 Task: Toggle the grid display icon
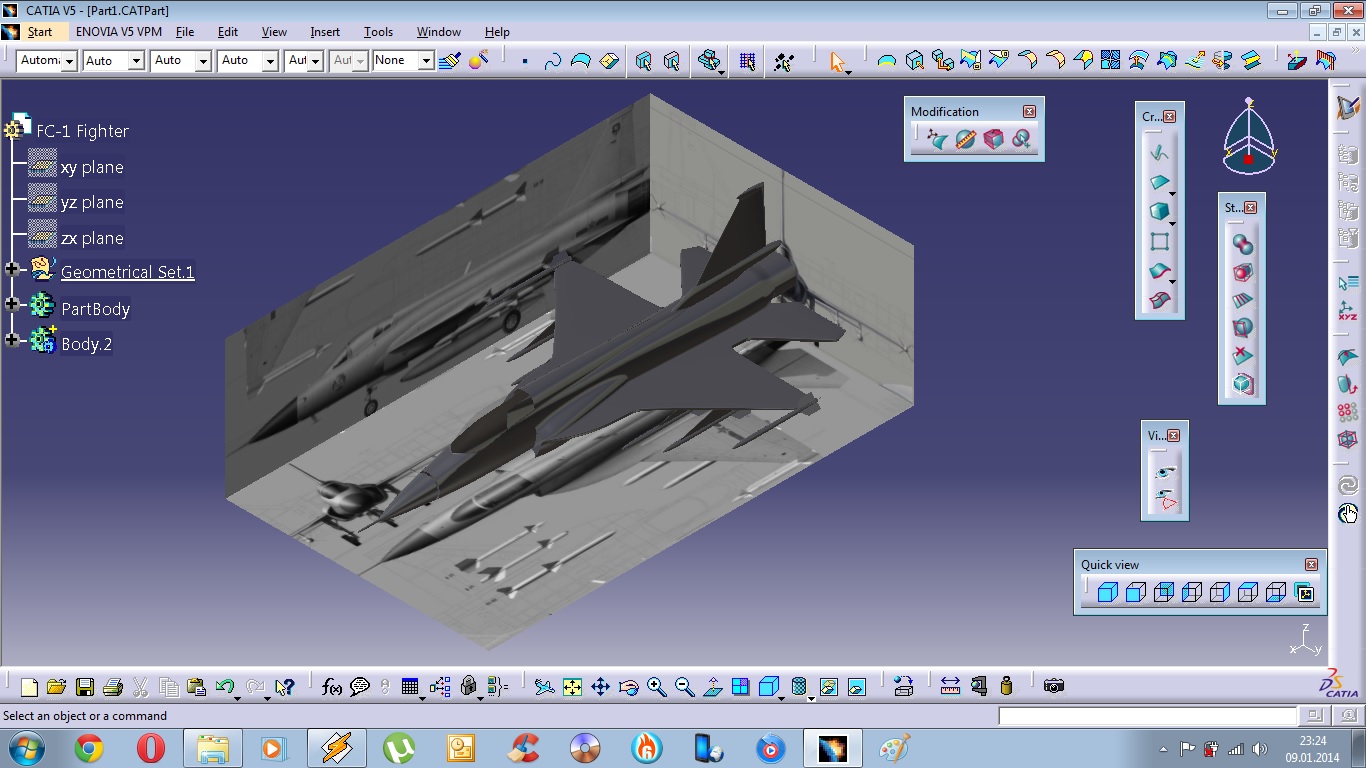pyautogui.click(x=747, y=61)
